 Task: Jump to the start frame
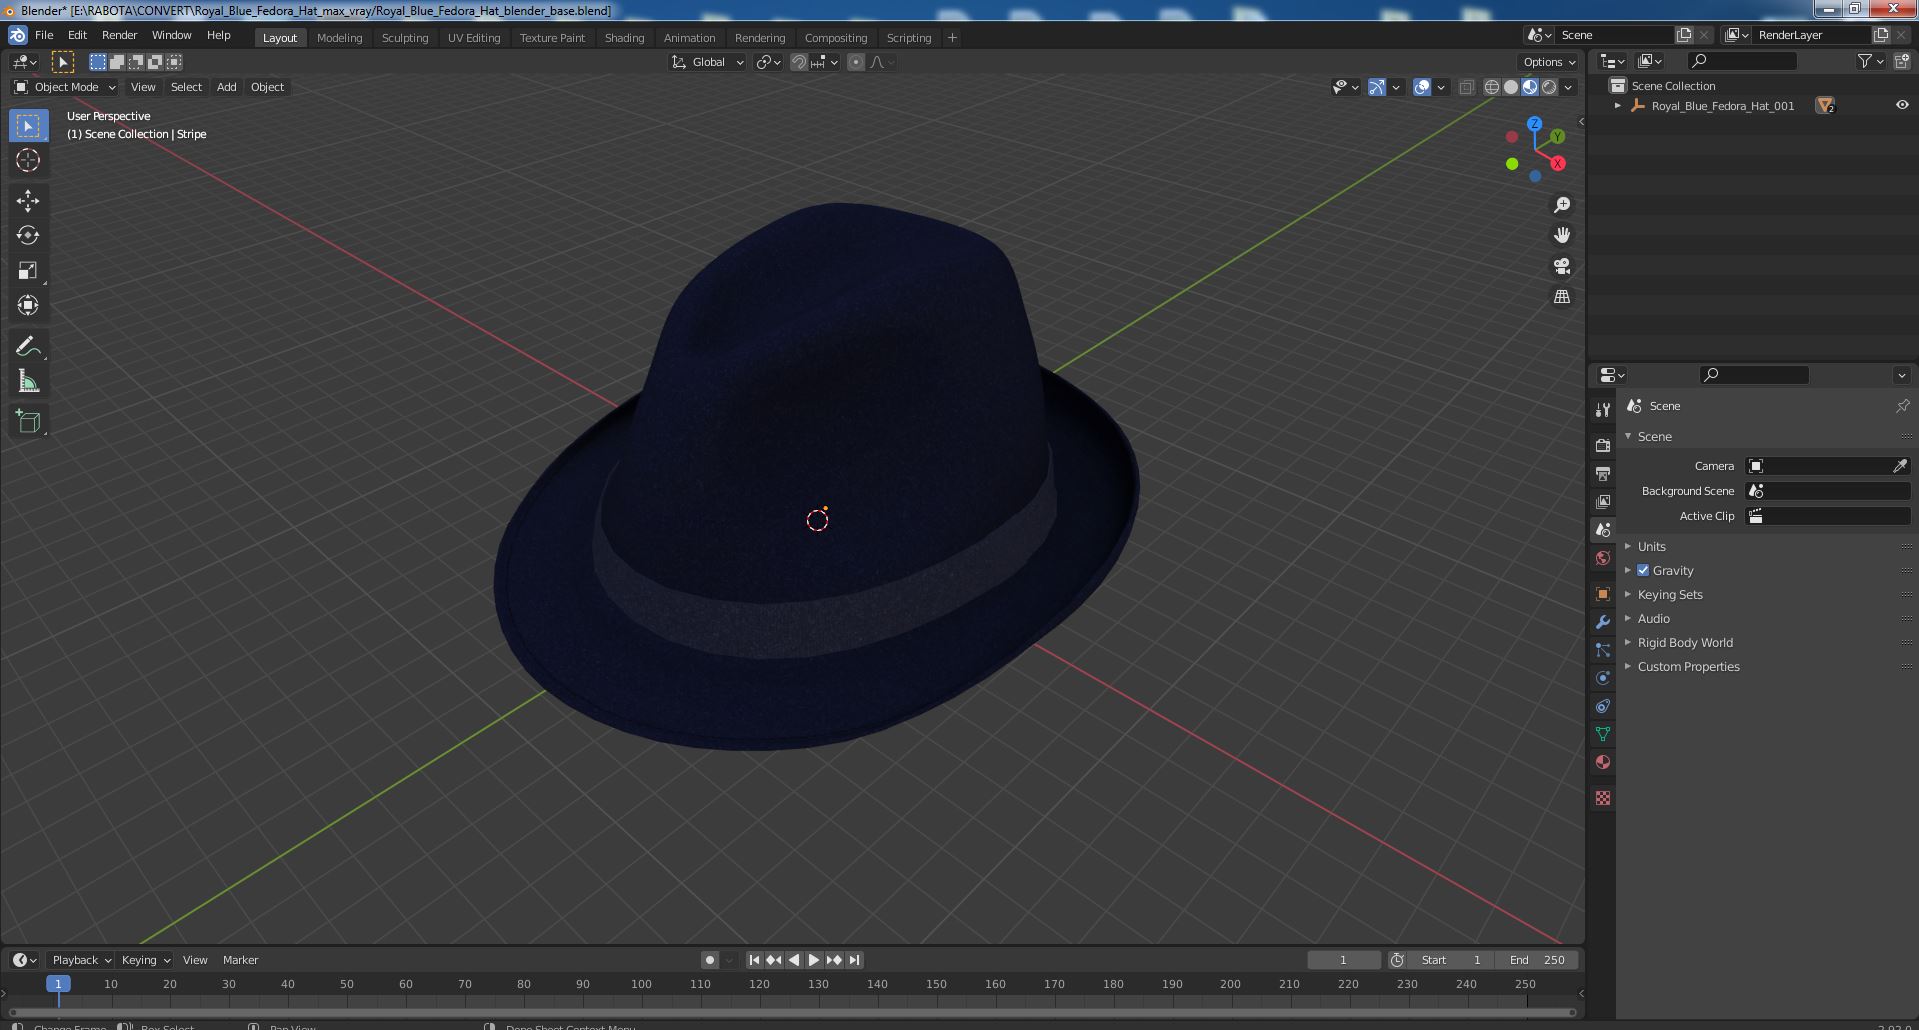pyautogui.click(x=754, y=960)
